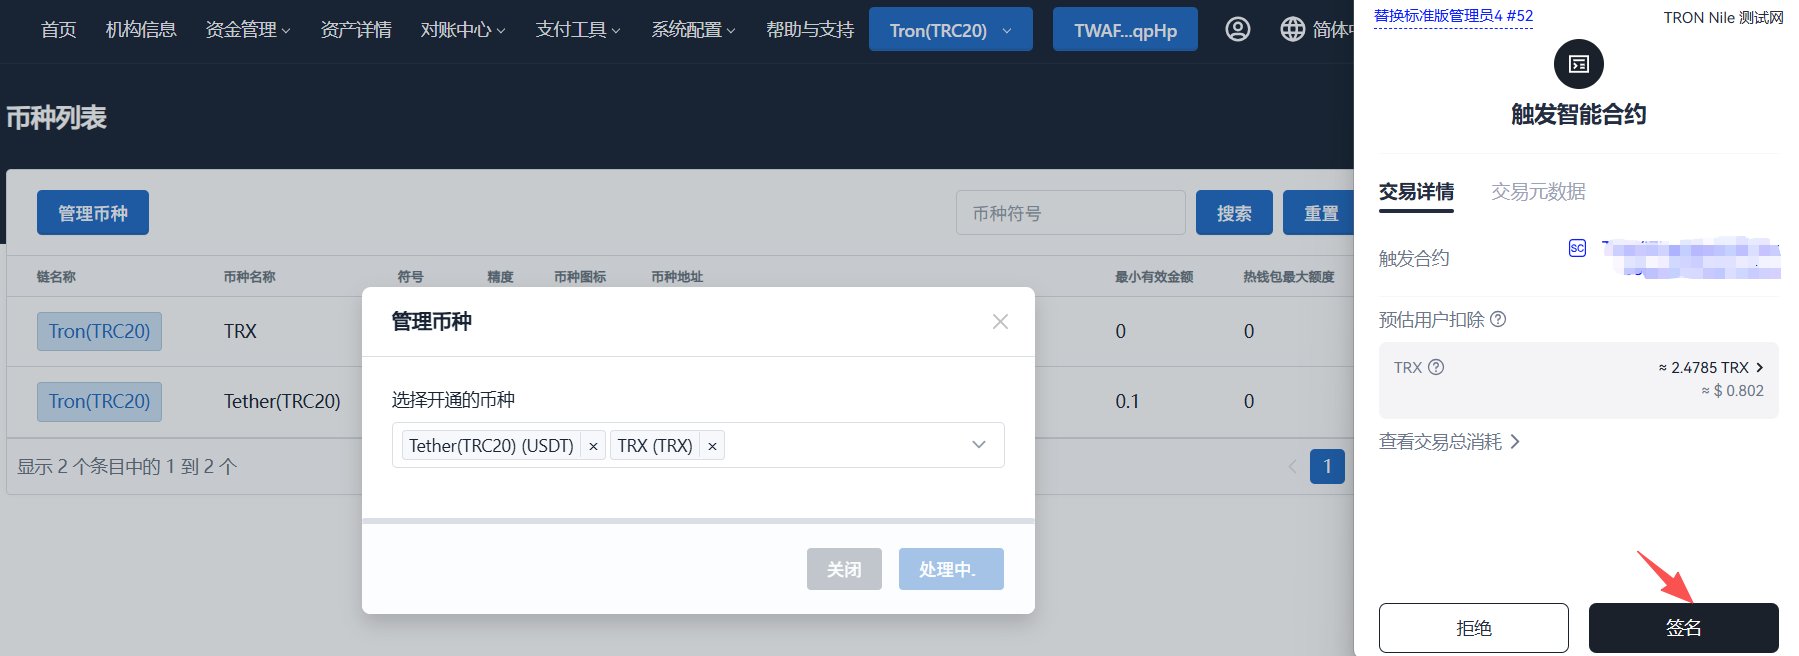1799x656 pixels.
Task: Click the 币种符号 search field
Action: click(1070, 213)
